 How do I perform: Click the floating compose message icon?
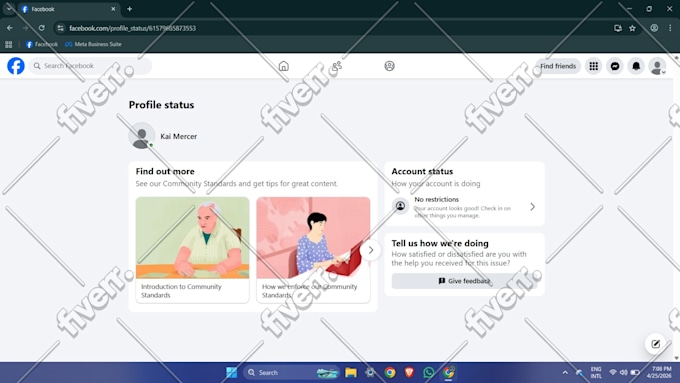coord(655,344)
